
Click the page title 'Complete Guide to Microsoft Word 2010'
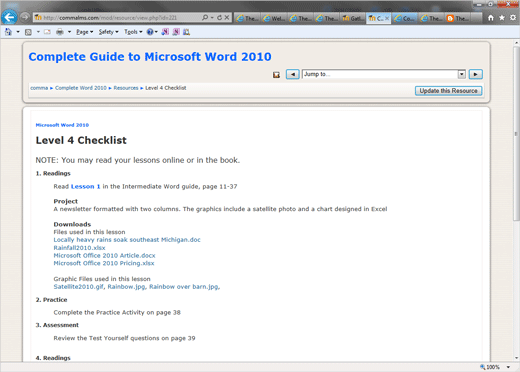click(150, 57)
